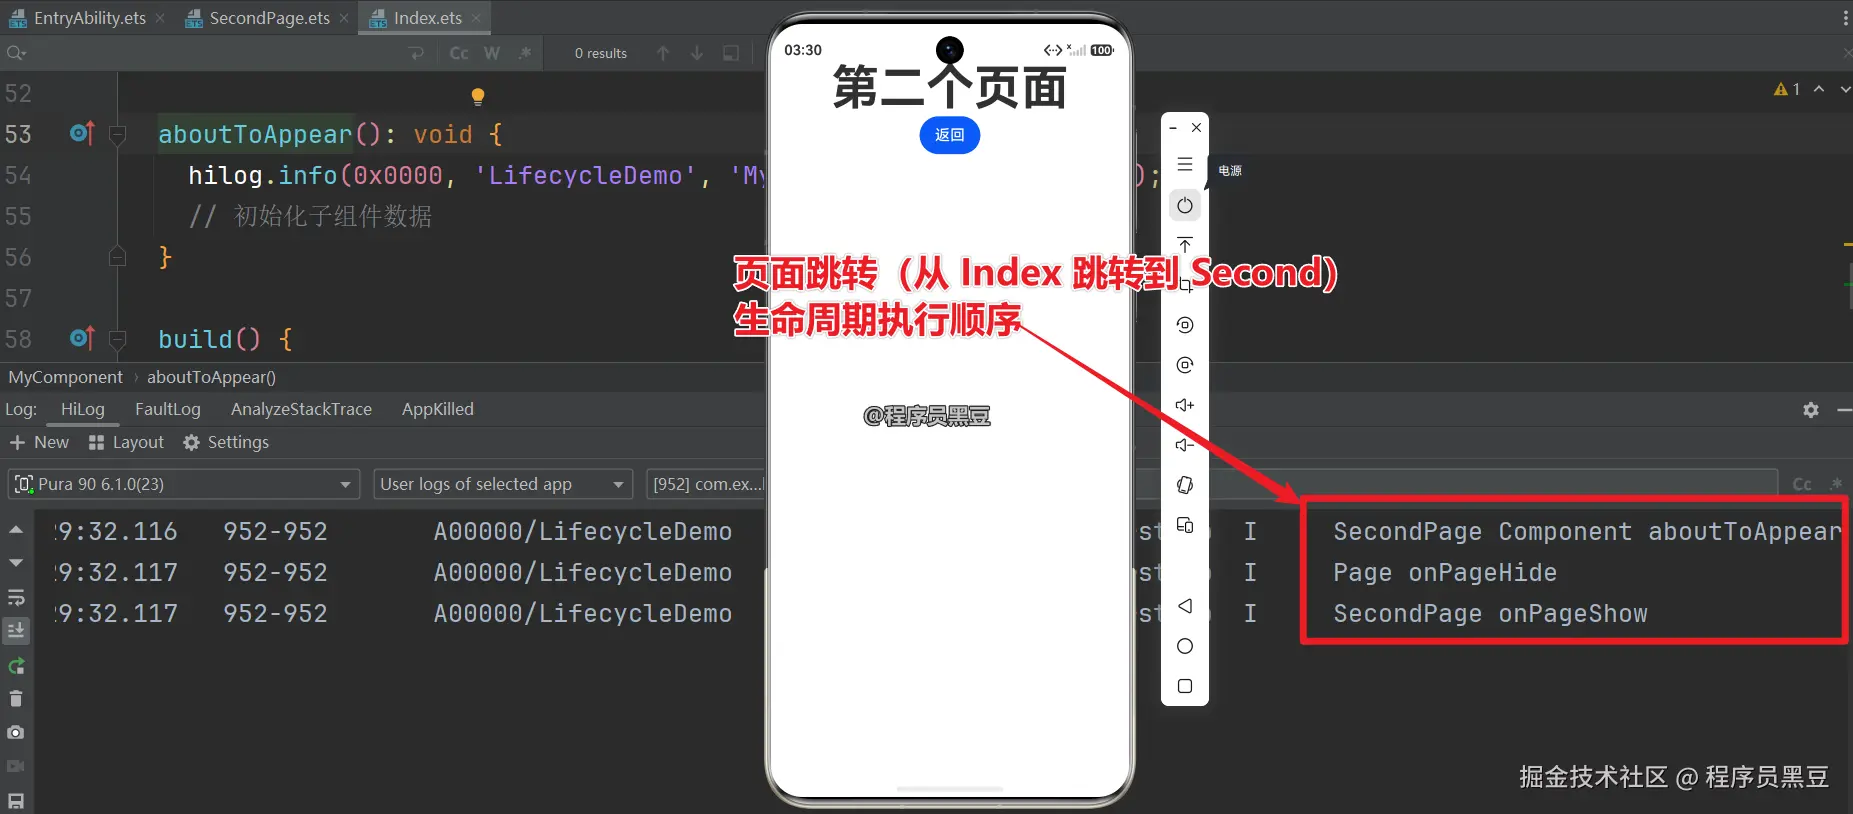Click the emulator home circle button
Screen dimensions: 1853x814
(x=1185, y=646)
